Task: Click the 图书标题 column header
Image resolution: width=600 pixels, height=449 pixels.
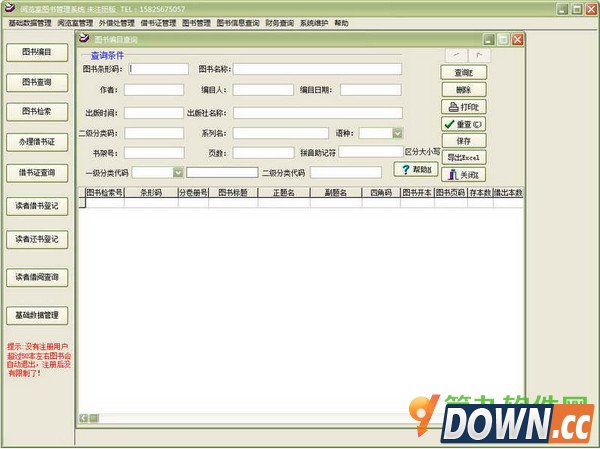Action: pyautogui.click(x=233, y=193)
